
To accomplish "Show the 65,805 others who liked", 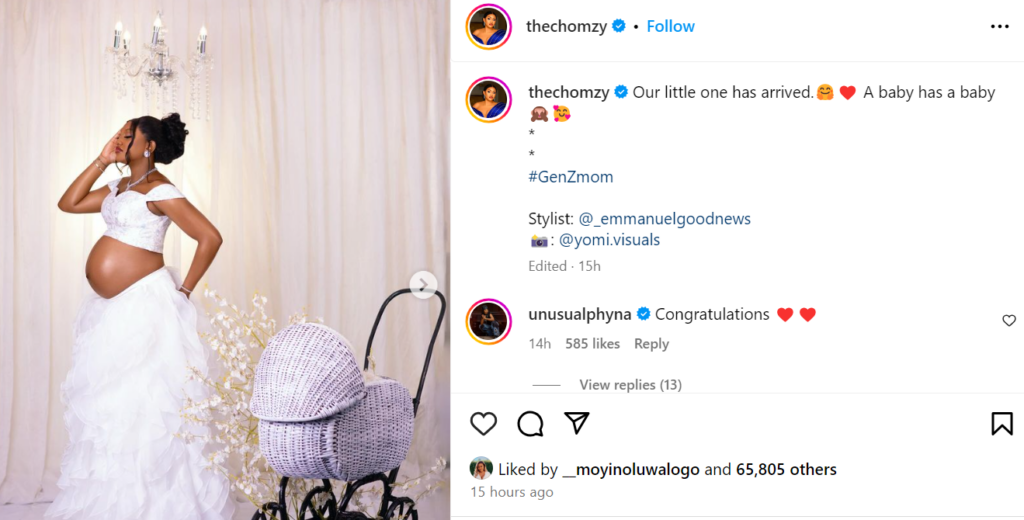I will click(x=786, y=469).
